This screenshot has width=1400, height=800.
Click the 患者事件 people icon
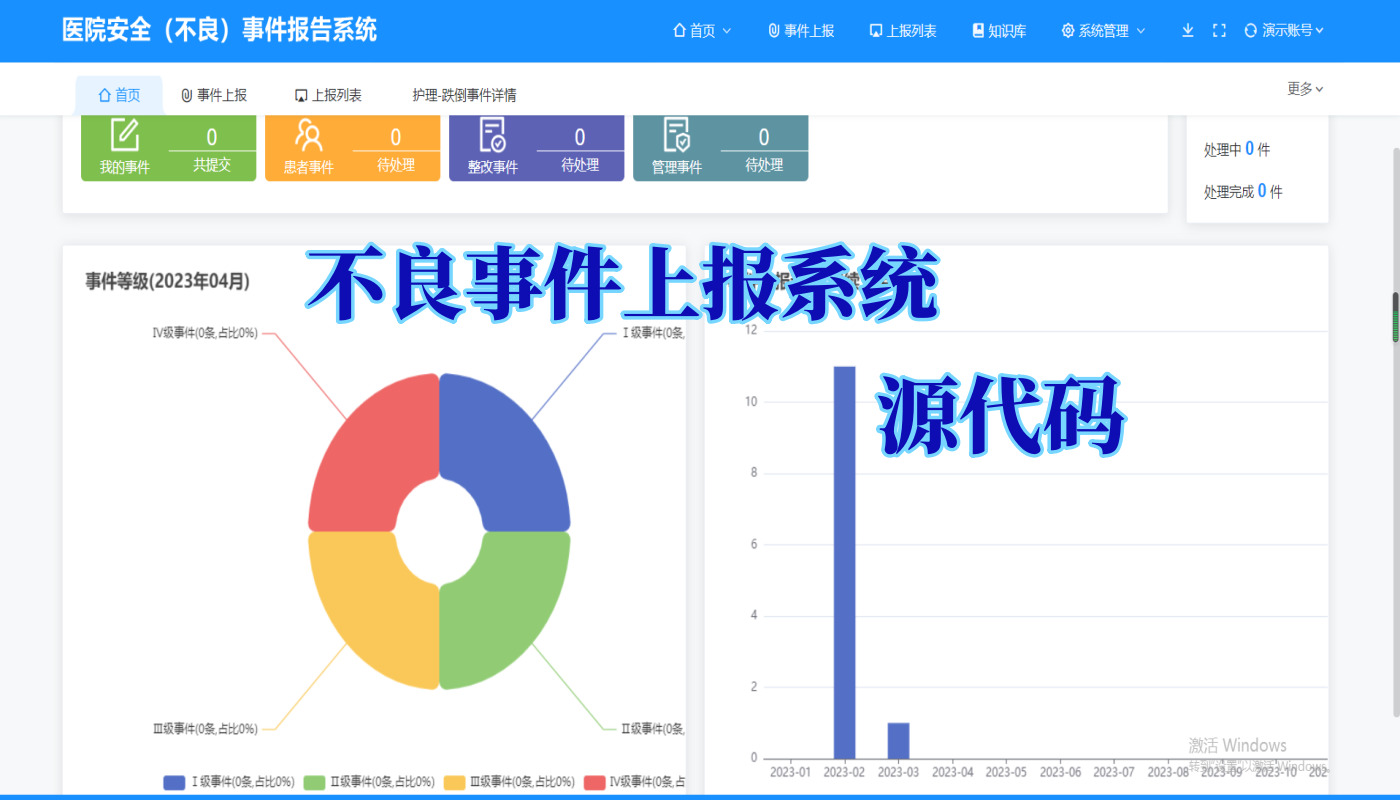click(x=309, y=135)
